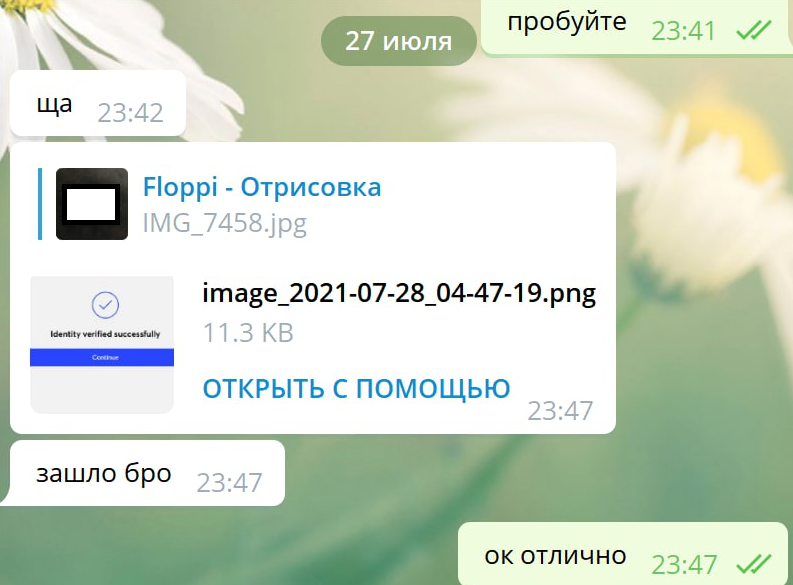
Task: Click the 11.3 KB file size text
Action: click(x=248, y=333)
